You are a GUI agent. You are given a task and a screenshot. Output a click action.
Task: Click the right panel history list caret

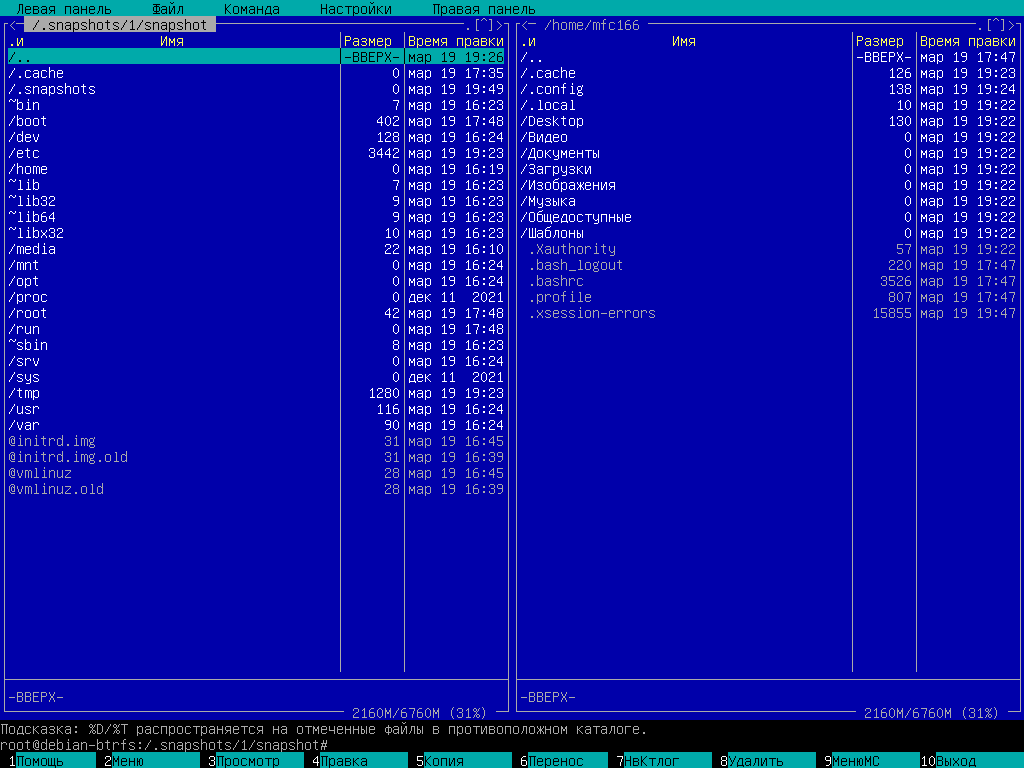click(x=995, y=25)
